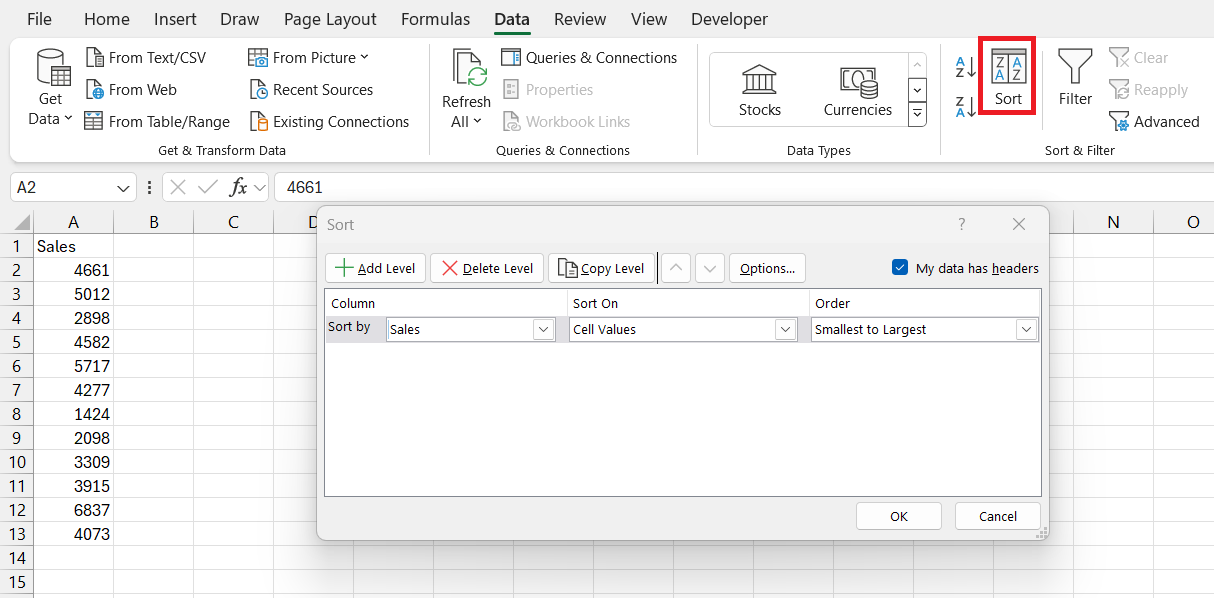Click Workbook Links

tap(566, 122)
